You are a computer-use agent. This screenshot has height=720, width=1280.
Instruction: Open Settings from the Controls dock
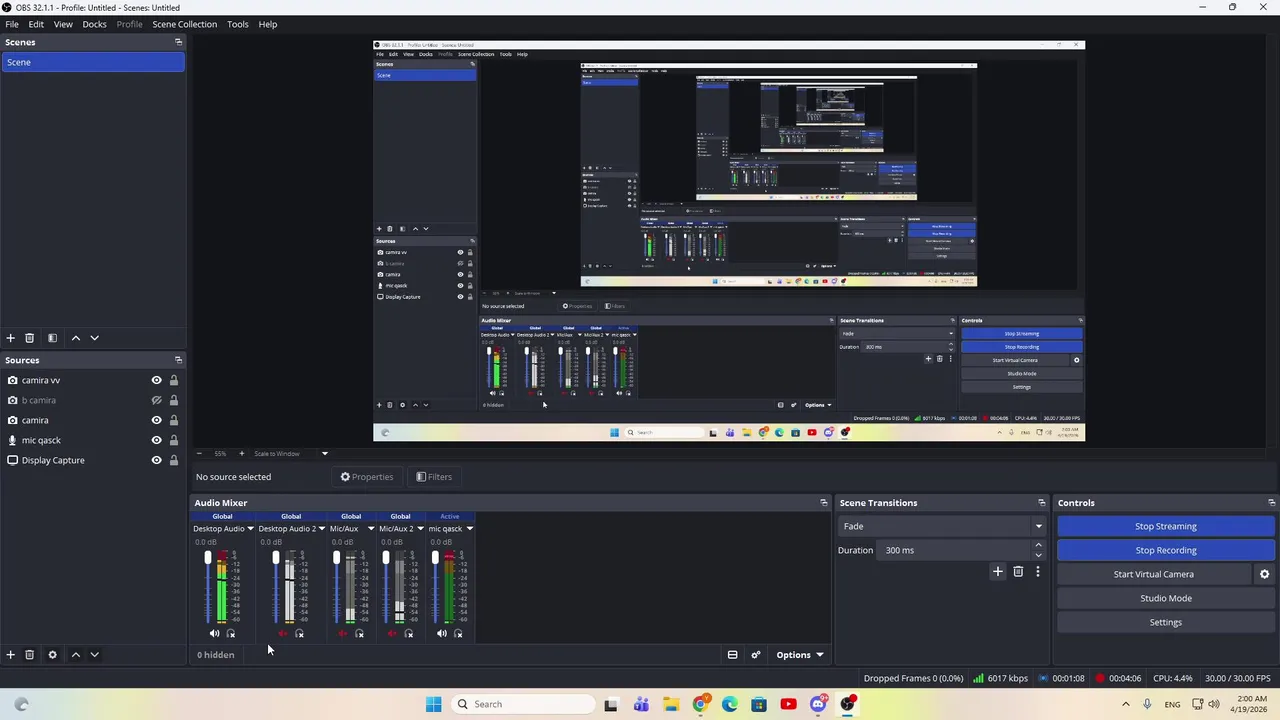point(1165,622)
